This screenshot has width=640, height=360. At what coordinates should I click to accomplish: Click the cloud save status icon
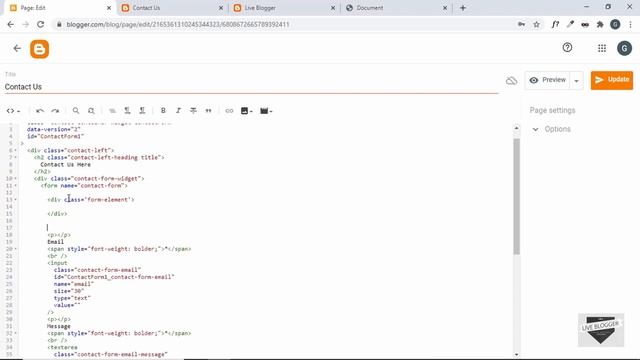[511, 80]
